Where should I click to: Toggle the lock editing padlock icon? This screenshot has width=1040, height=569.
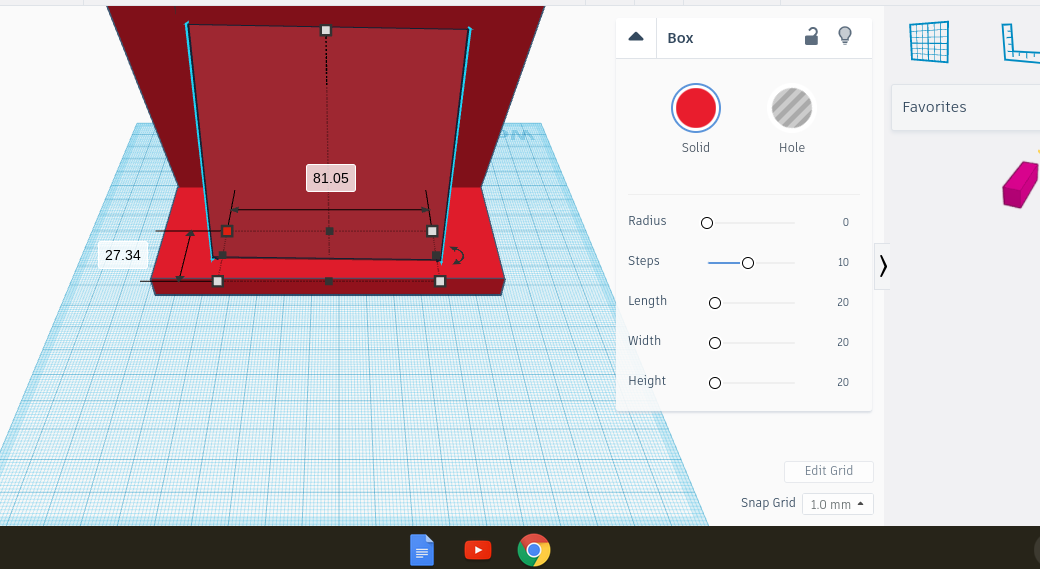click(811, 36)
